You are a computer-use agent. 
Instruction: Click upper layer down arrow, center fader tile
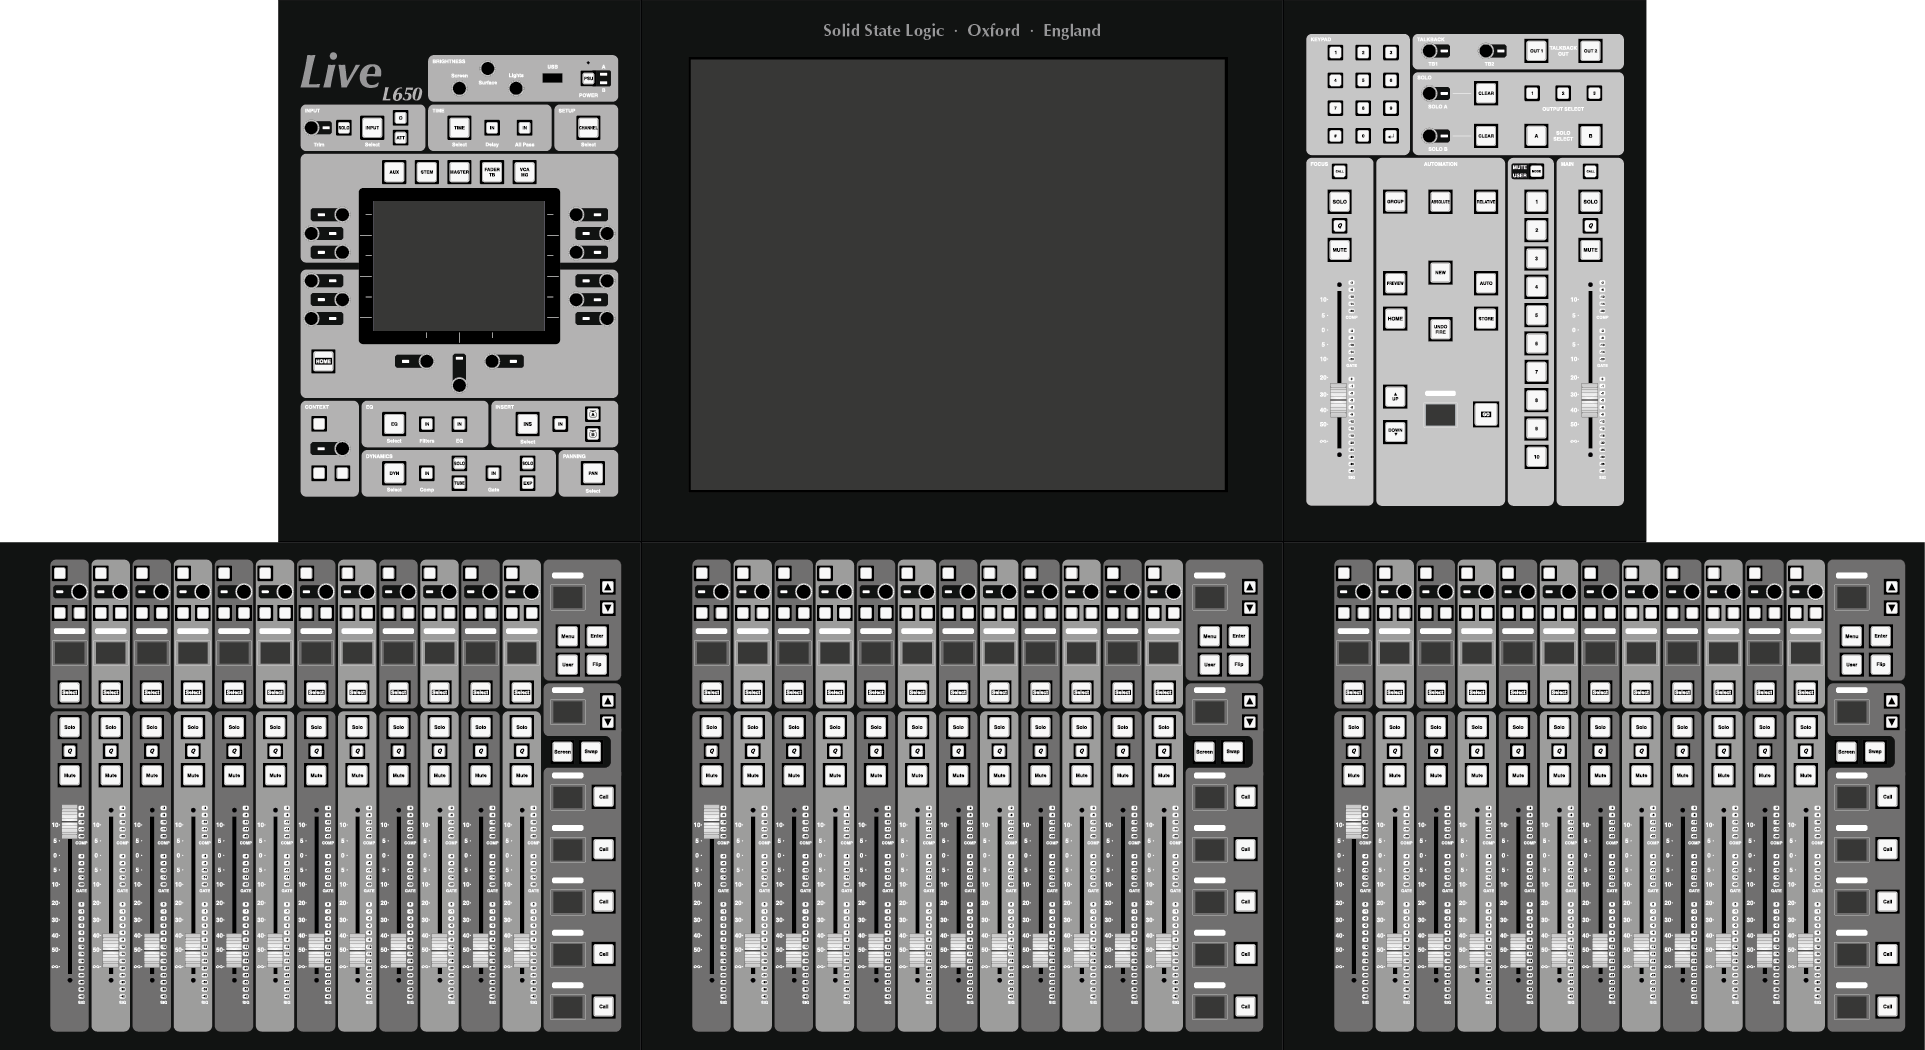(x=1249, y=608)
